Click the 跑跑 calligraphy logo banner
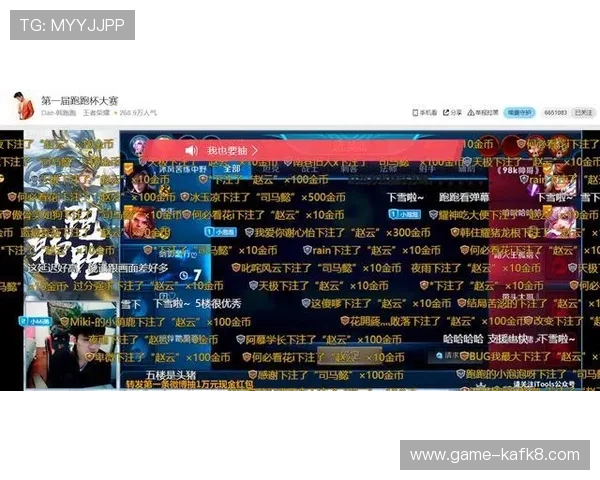The image size is (600, 480). tap(71, 241)
